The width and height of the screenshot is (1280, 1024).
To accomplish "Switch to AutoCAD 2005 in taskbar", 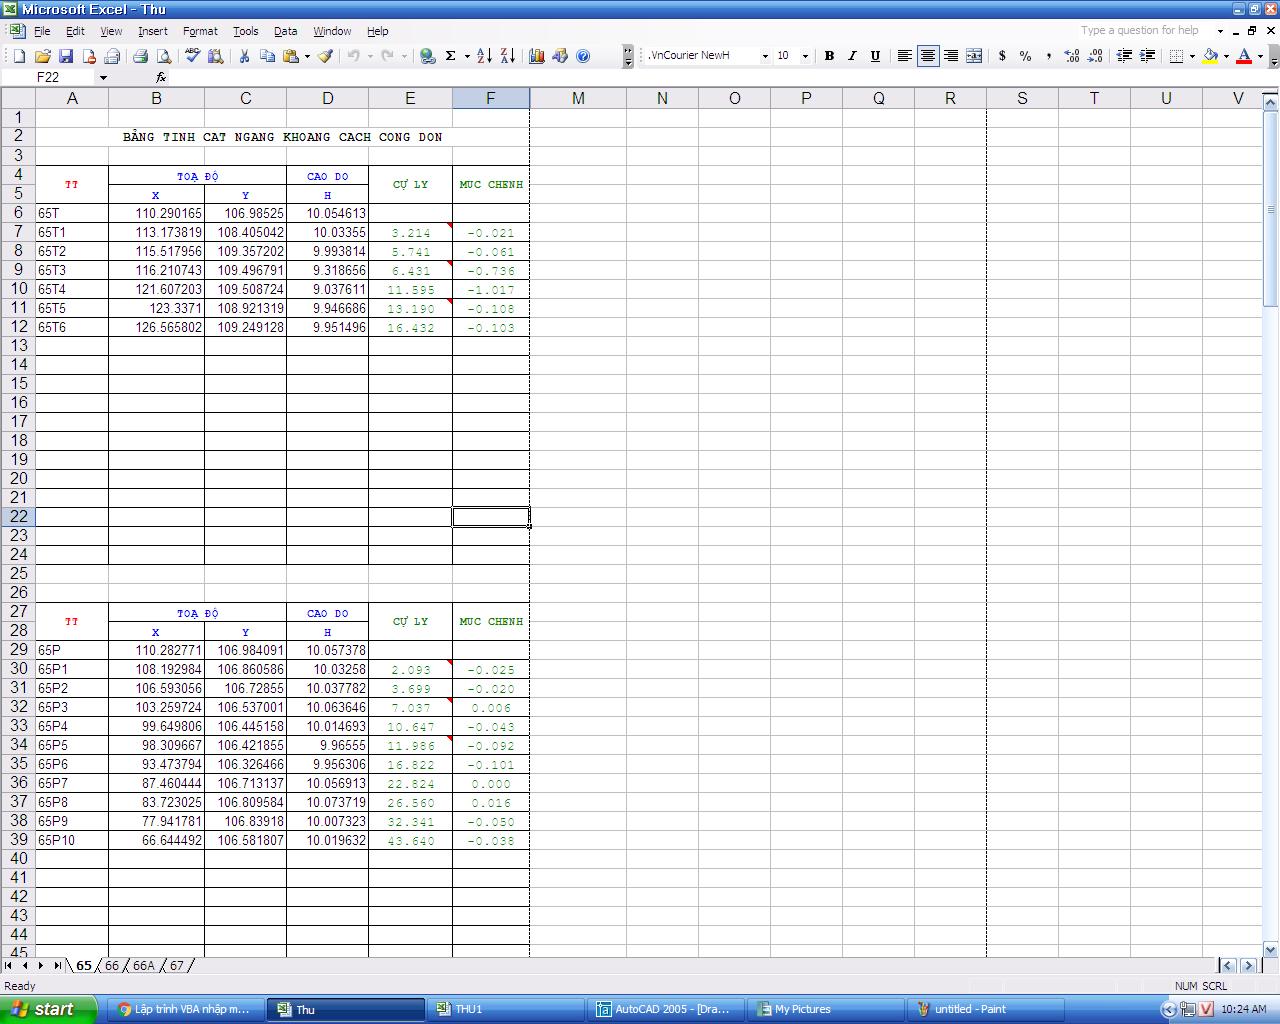I will 664,1009.
